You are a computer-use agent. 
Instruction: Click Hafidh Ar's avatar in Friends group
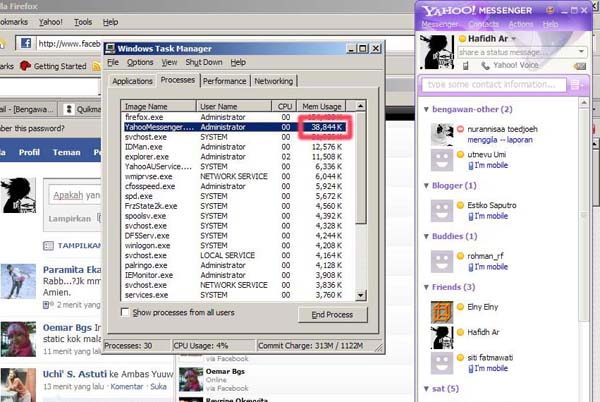(x=442, y=338)
